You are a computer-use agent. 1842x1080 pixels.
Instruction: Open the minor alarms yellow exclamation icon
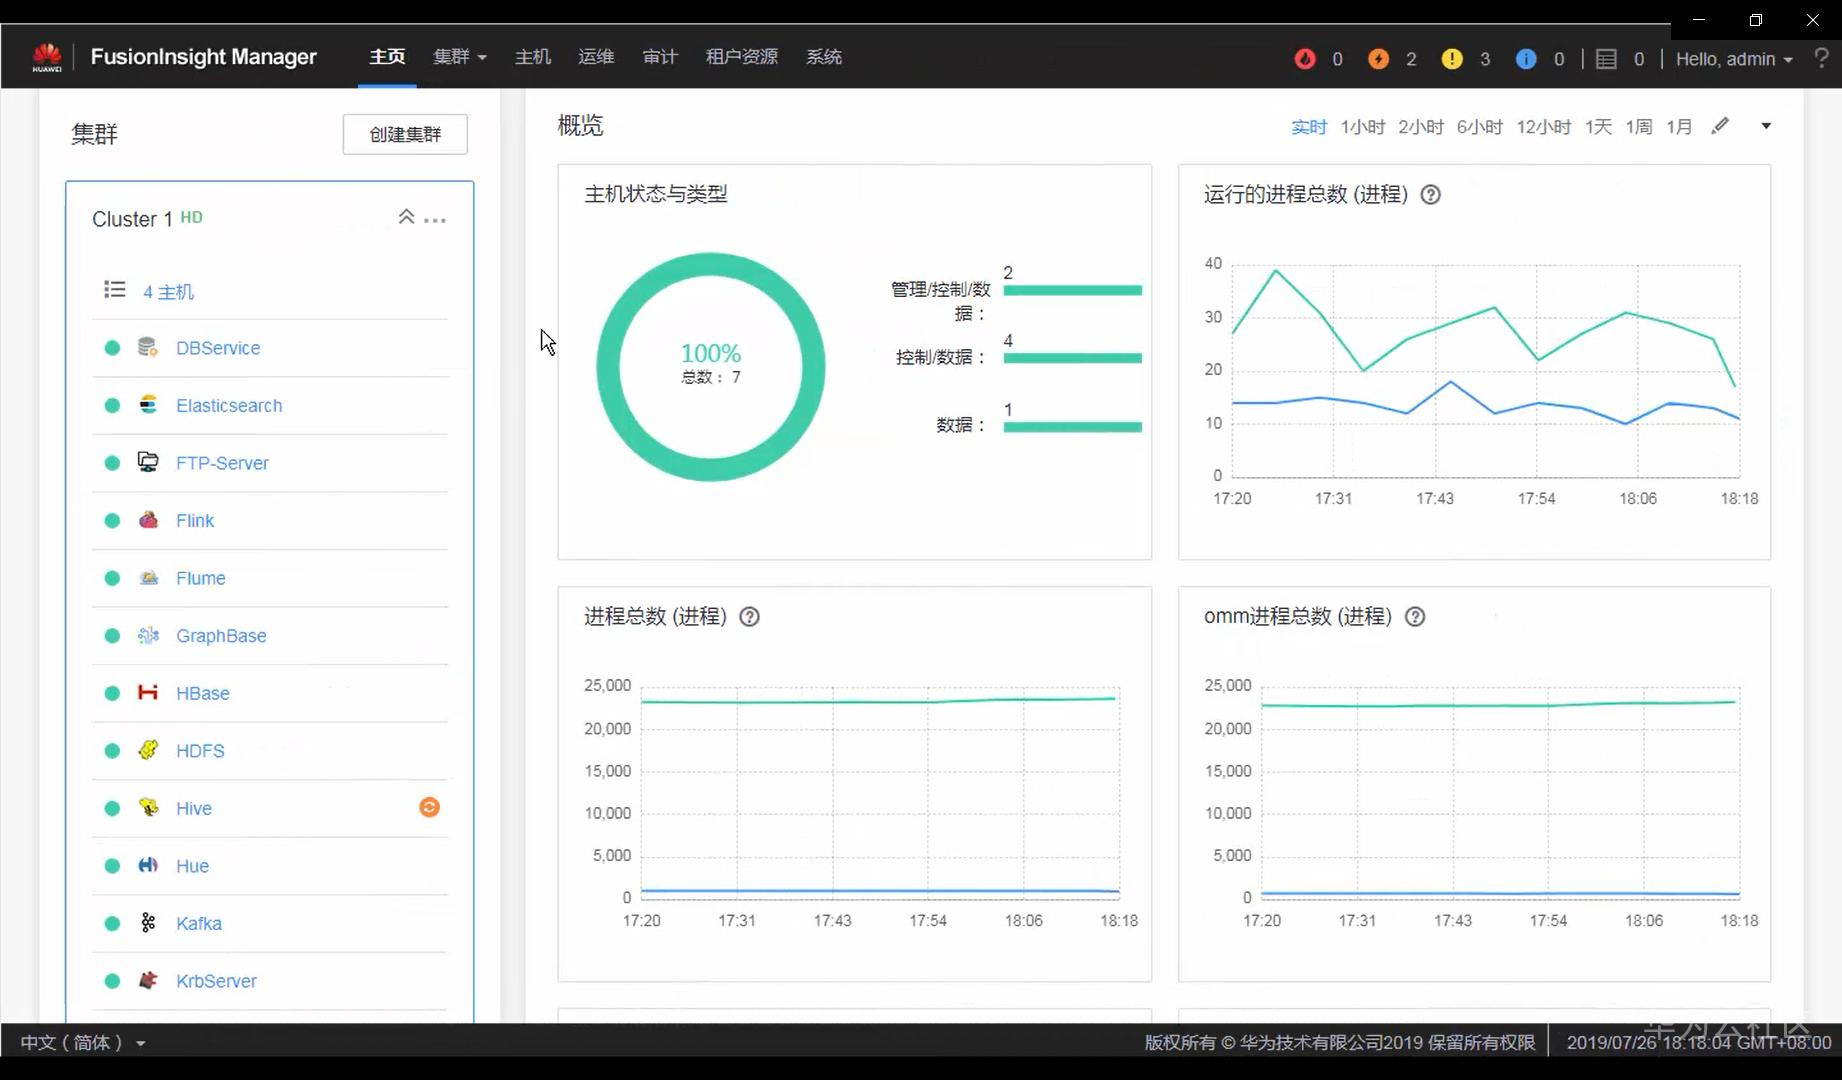1452,59
